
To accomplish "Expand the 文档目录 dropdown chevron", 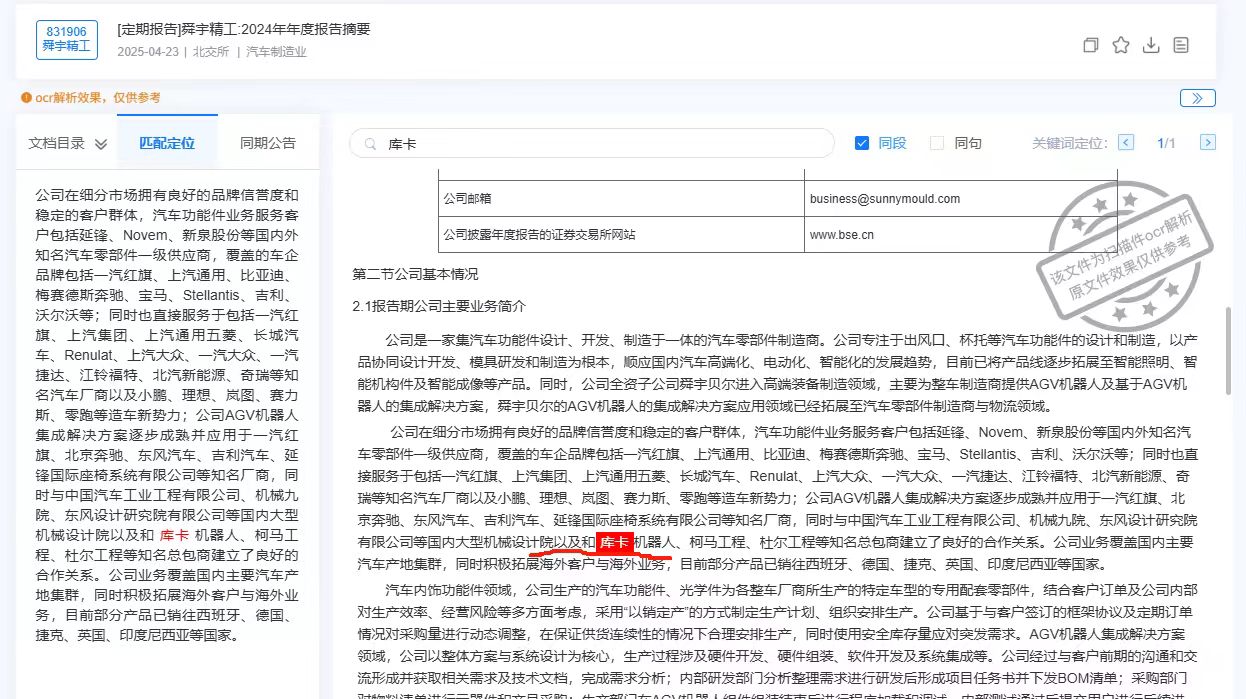I will click(x=100, y=144).
